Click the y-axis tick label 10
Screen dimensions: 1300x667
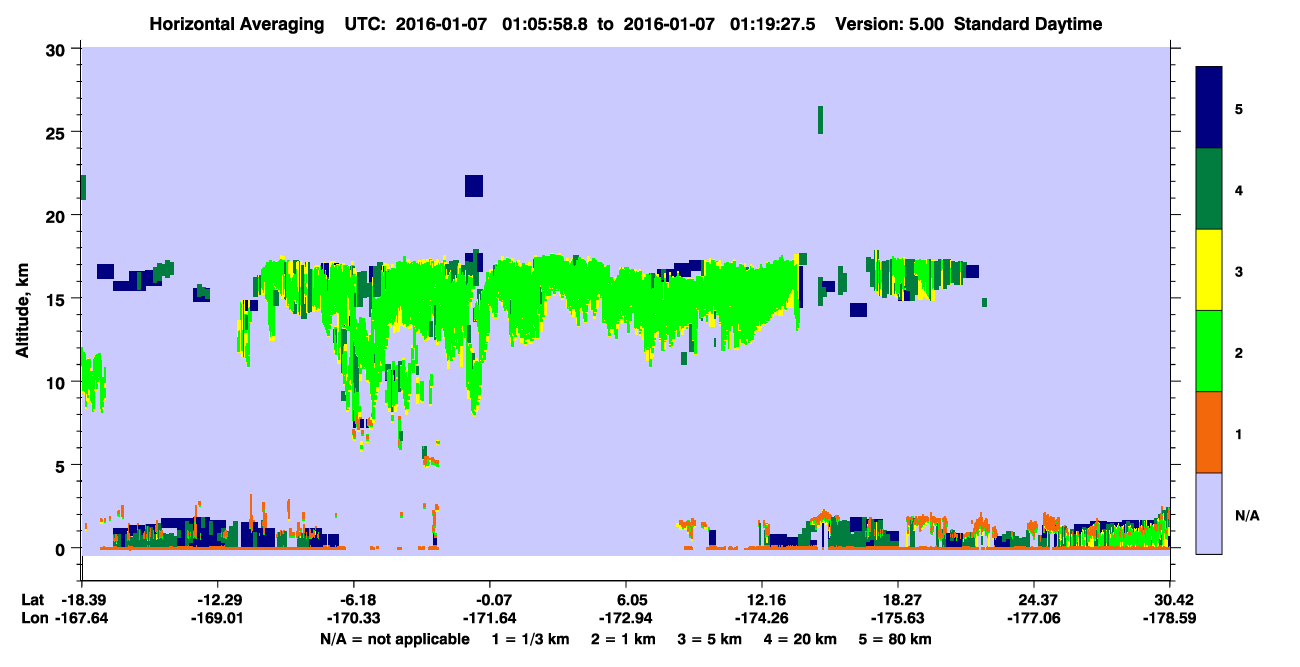58,382
